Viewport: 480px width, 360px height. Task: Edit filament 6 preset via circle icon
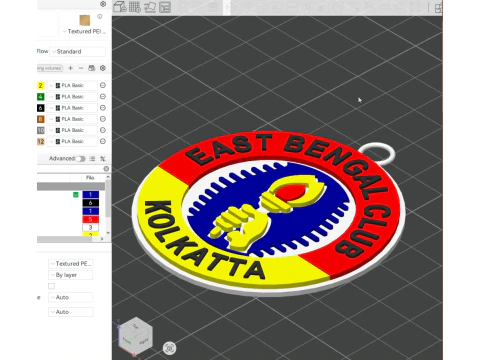pyautogui.click(x=103, y=108)
